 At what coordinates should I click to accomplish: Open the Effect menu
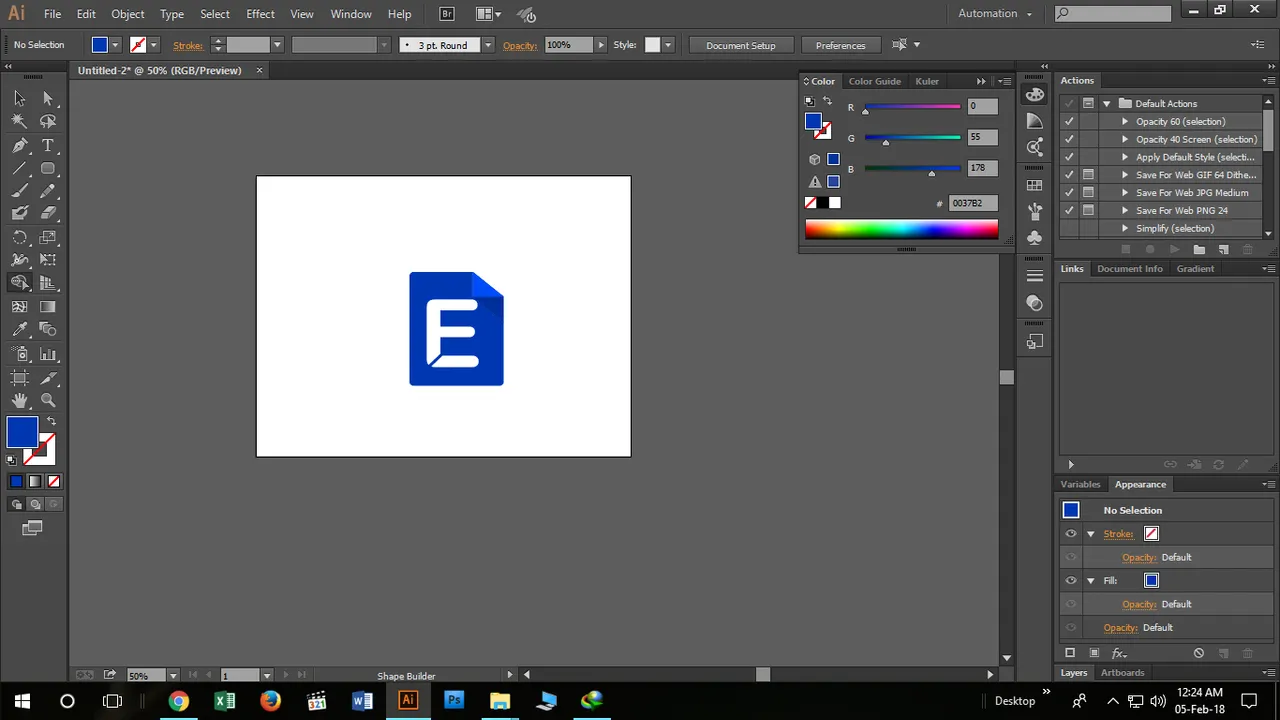pos(260,14)
